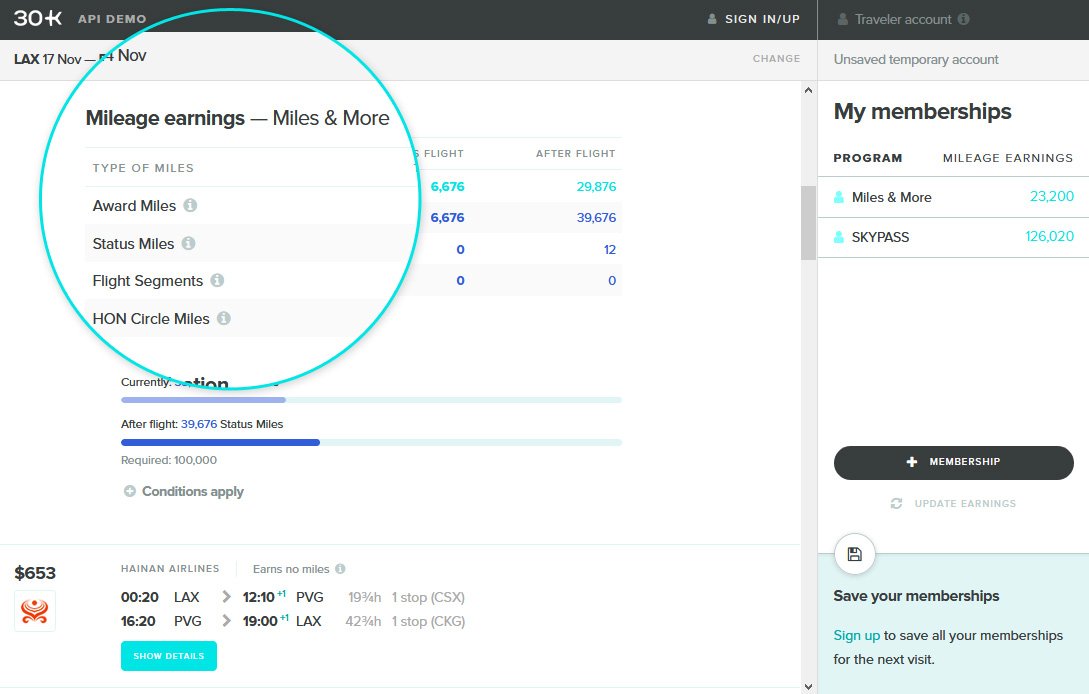Viewport: 1089px width, 694px height.
Task: Click the After flight status miles progress bar
Action: [x=371, y=442]
